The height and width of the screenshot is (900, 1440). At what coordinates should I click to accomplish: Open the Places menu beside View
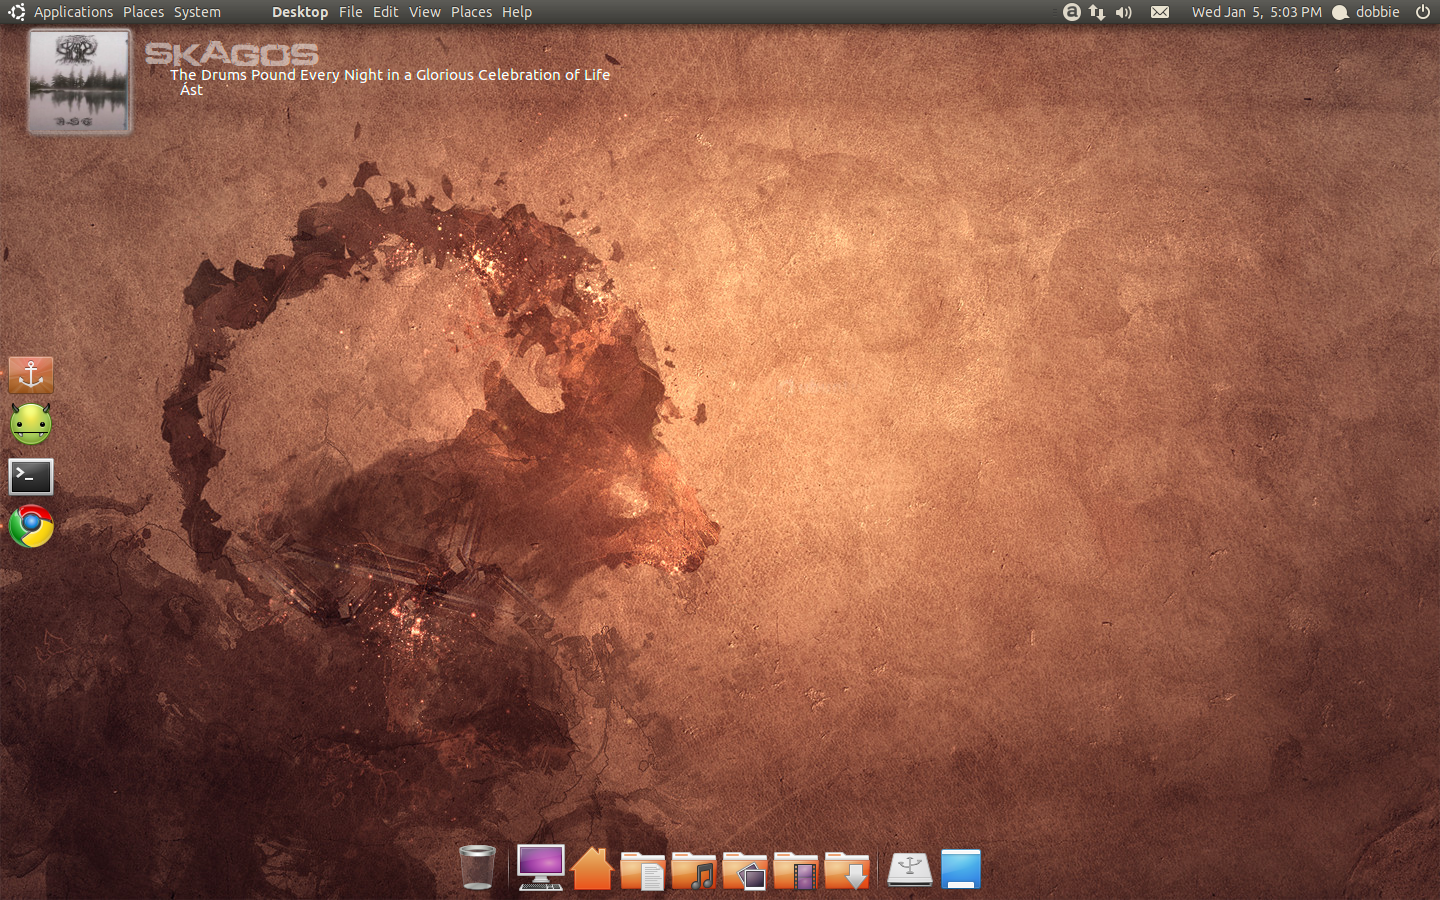coord(471,12)
